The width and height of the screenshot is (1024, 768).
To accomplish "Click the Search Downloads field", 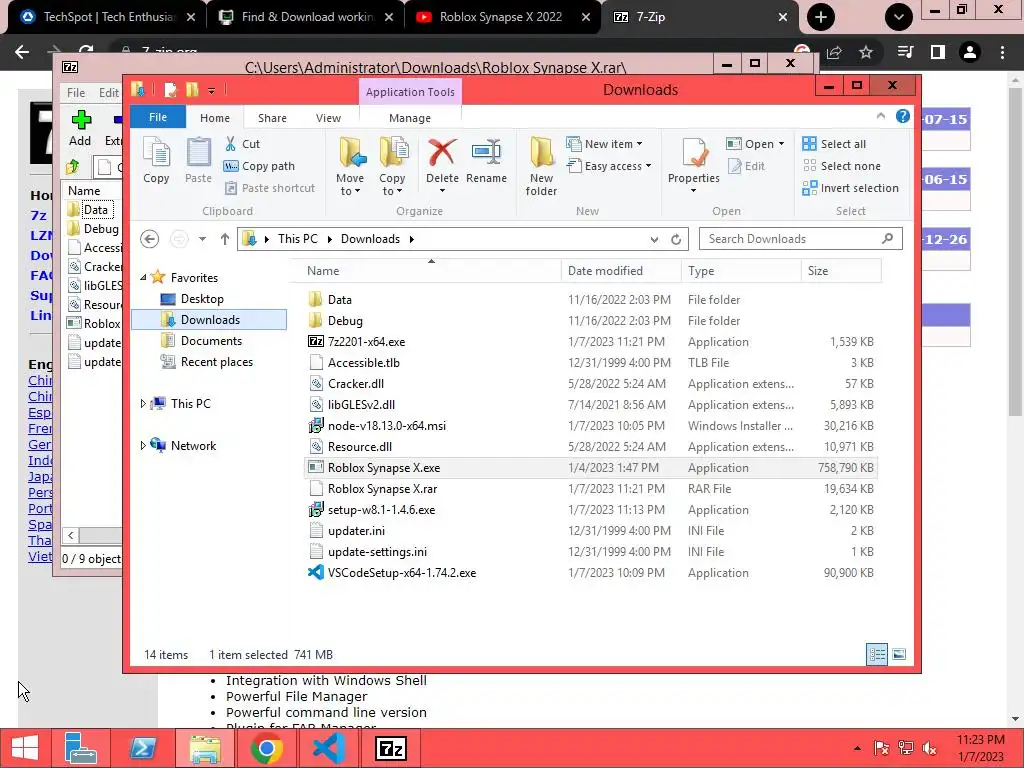I will pos(801,239).
